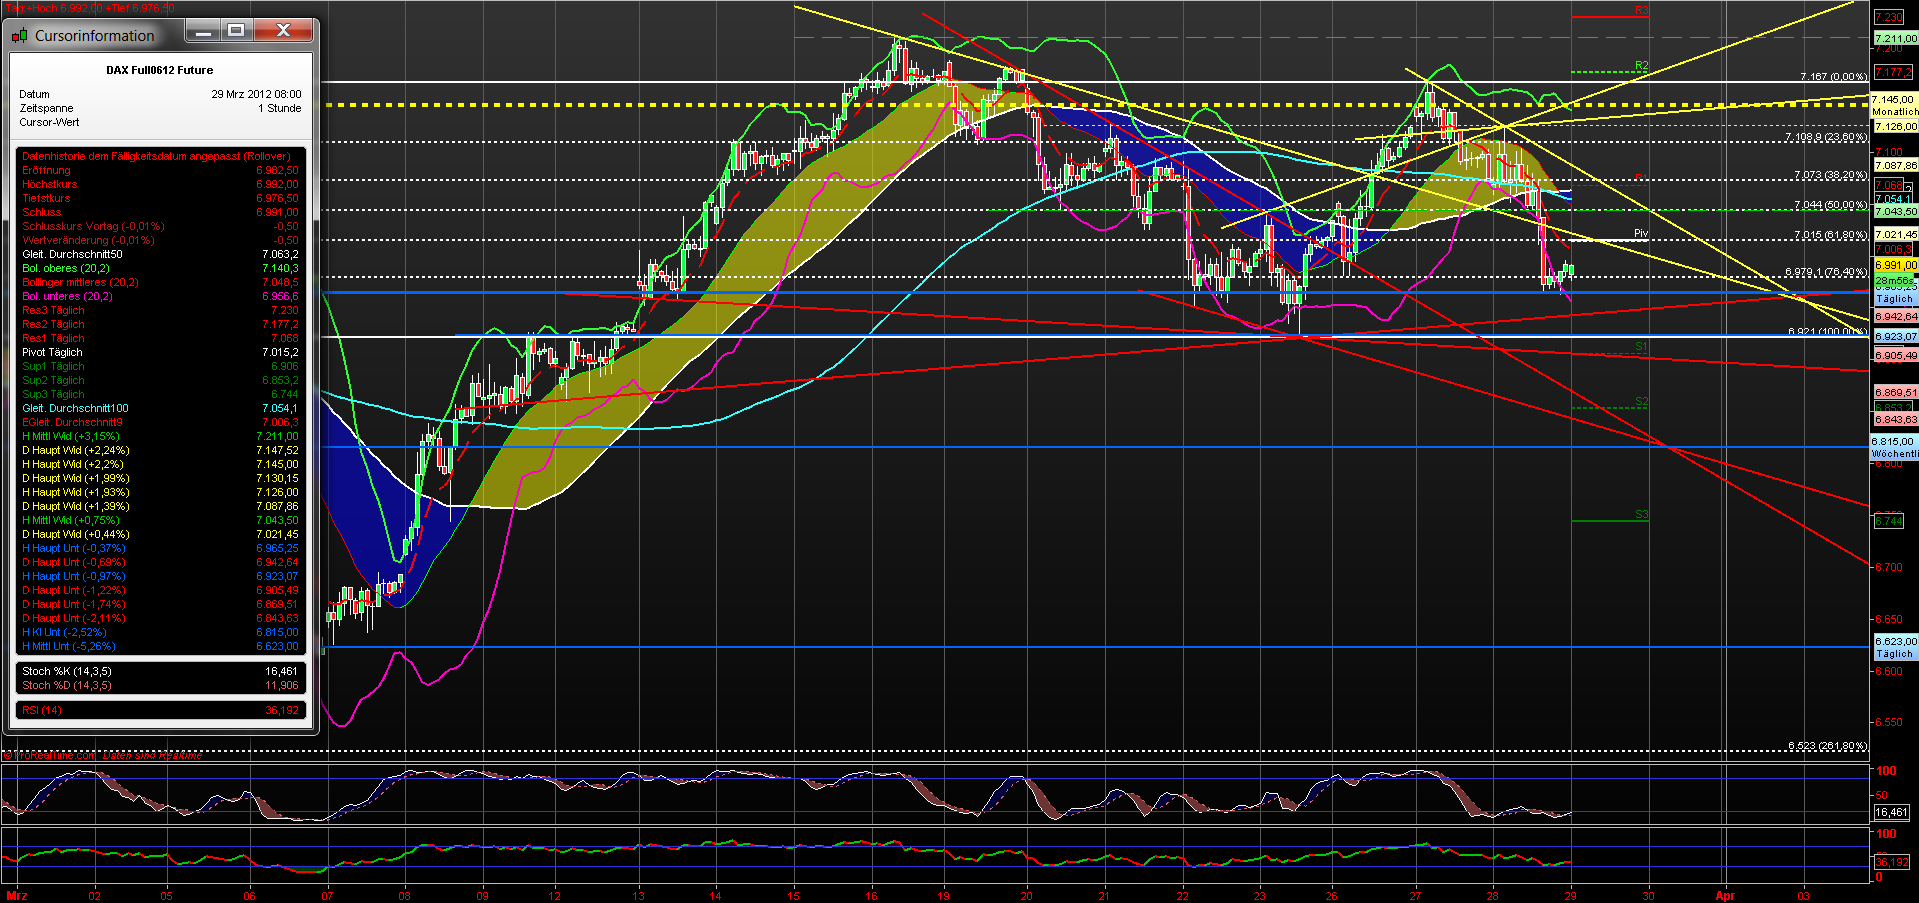1919x903 pixels.
Task: Select the 'Gleit. Durchschnitt100' row
Action: (x=160, y=408)
